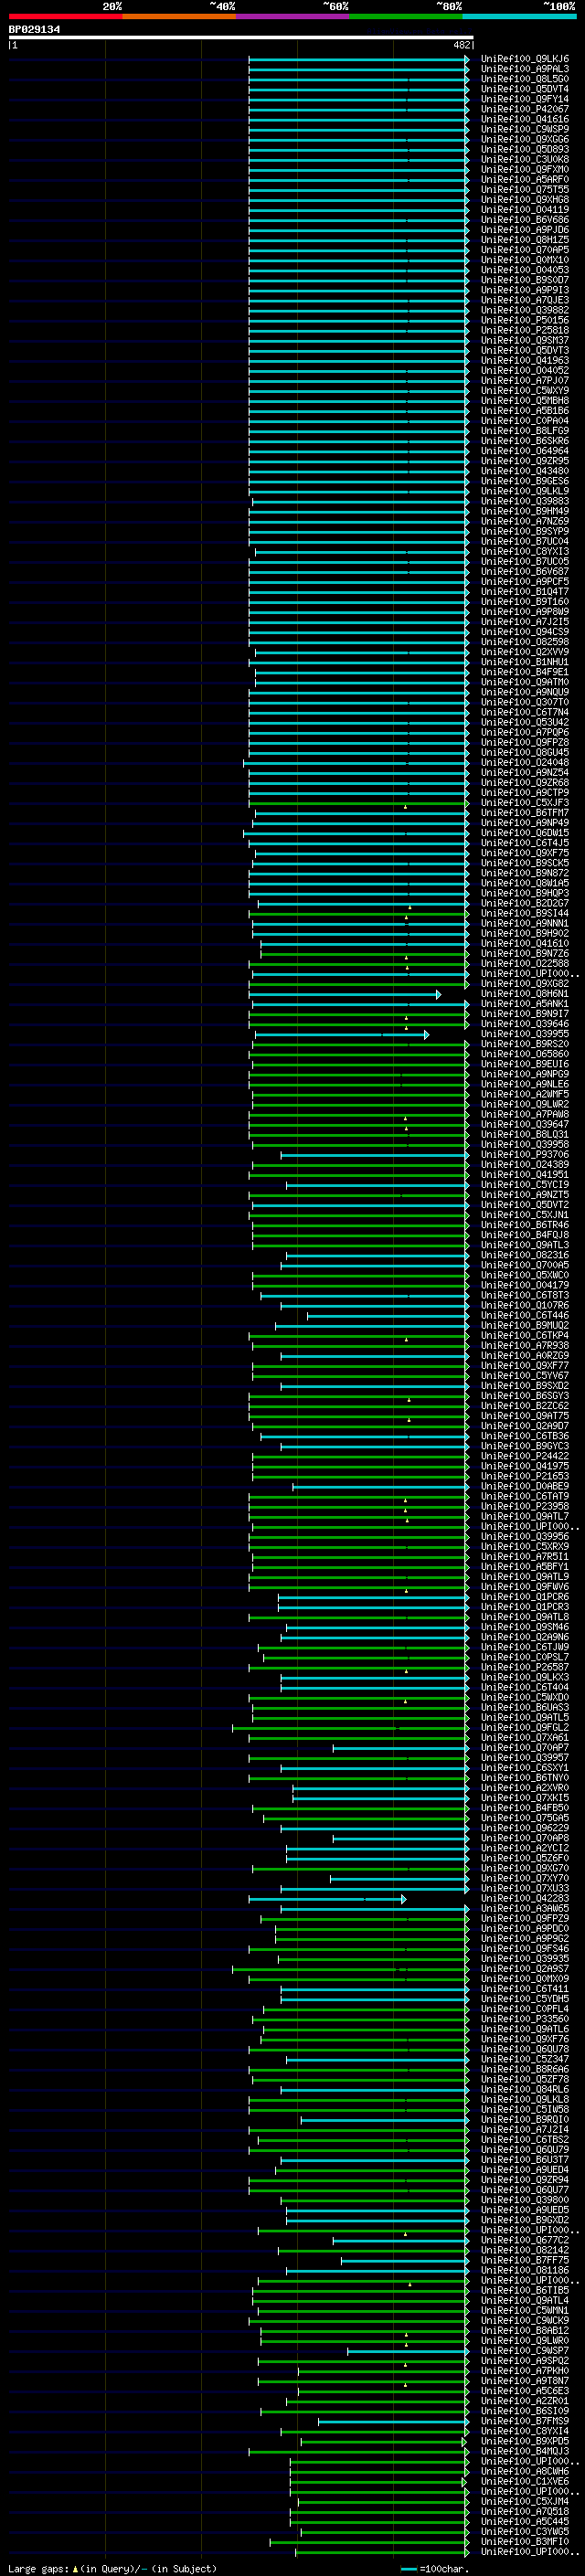
Task: Open hit UniRef100_Q8L5G0
Action: click(524, 79)
